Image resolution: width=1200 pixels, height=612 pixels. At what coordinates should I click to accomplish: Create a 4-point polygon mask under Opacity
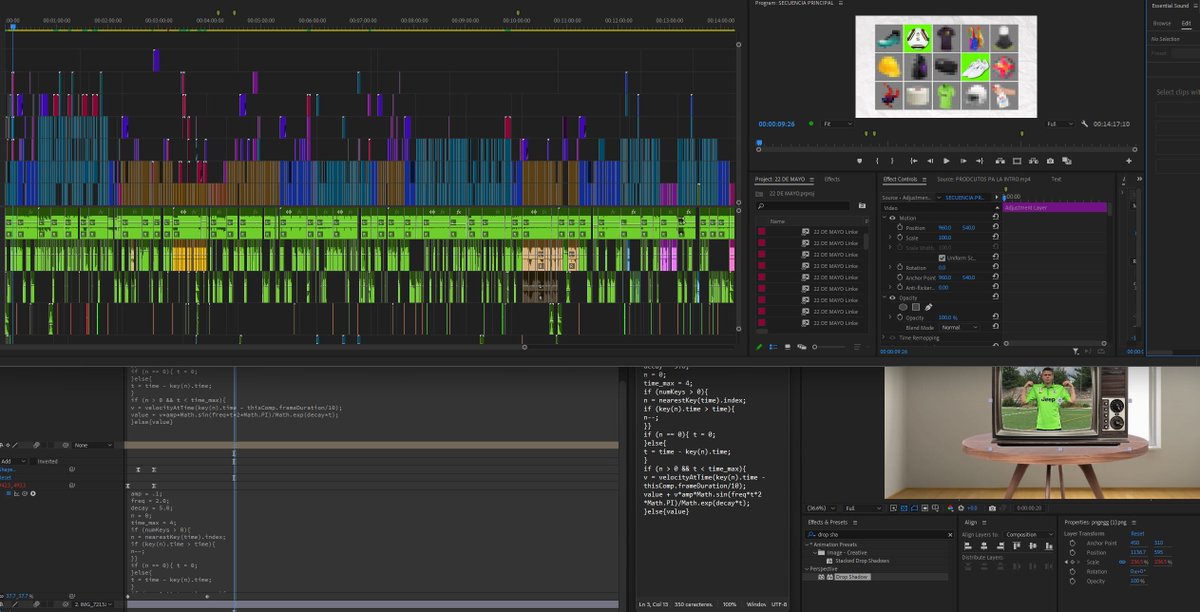(x=916, y=307)
